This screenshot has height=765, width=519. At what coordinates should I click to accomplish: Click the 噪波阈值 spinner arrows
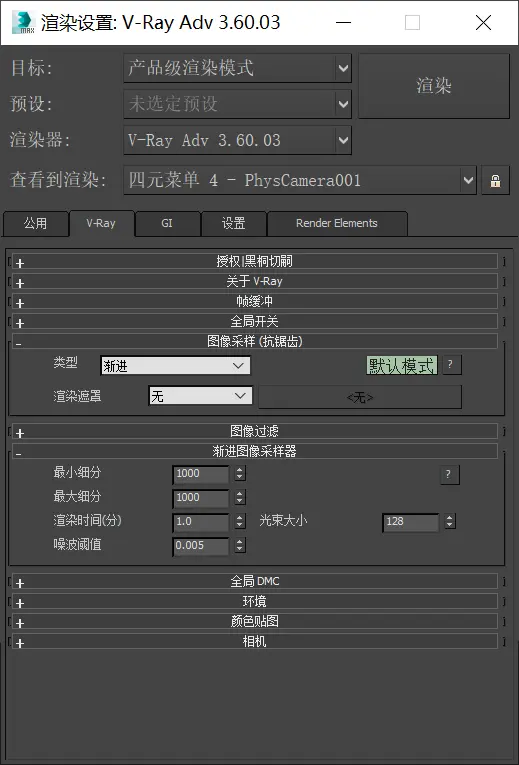(240, 545)
